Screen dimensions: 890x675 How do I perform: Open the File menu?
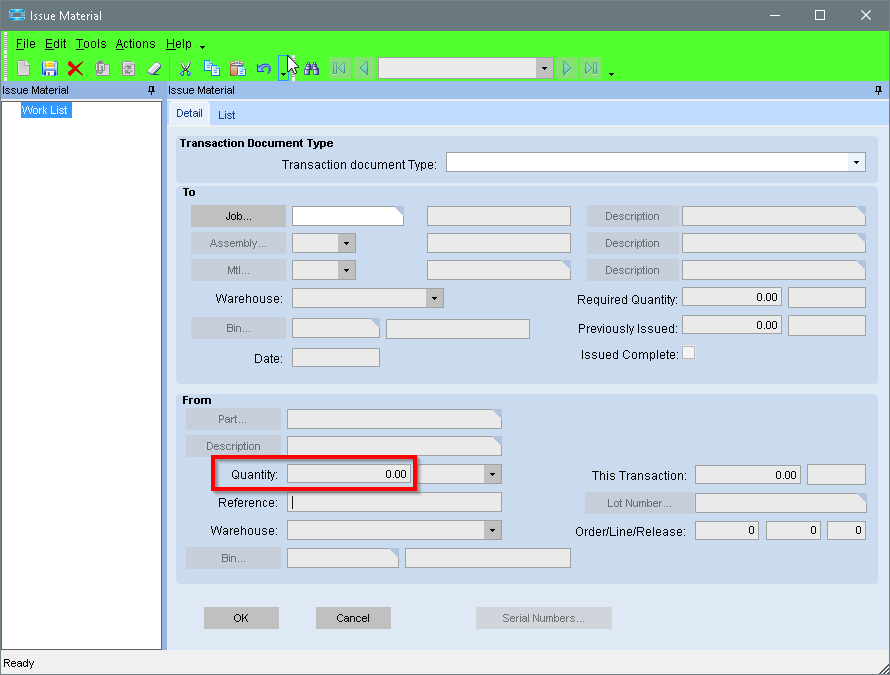[26, 44]
